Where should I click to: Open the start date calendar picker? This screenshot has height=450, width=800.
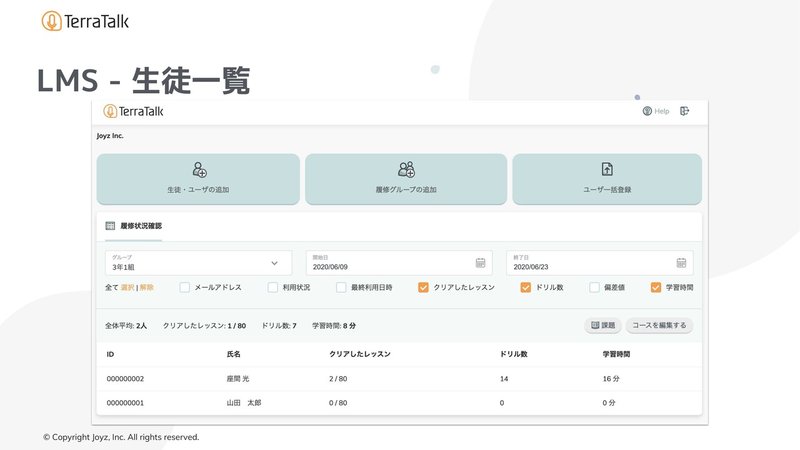point(480,263)
